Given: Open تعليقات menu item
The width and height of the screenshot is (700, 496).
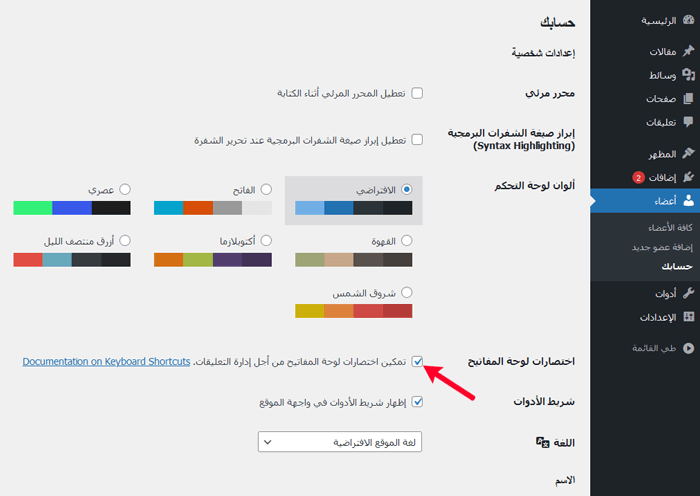Looking at the screenshot, I should [x=645, y=122].
